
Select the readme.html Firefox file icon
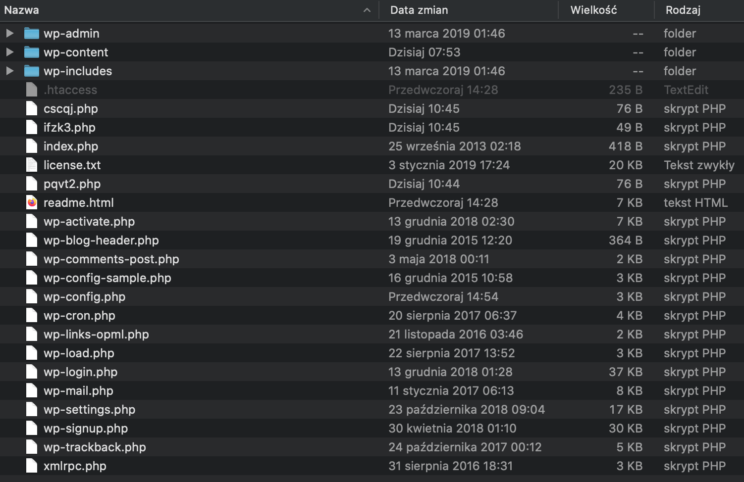[31, 203]
